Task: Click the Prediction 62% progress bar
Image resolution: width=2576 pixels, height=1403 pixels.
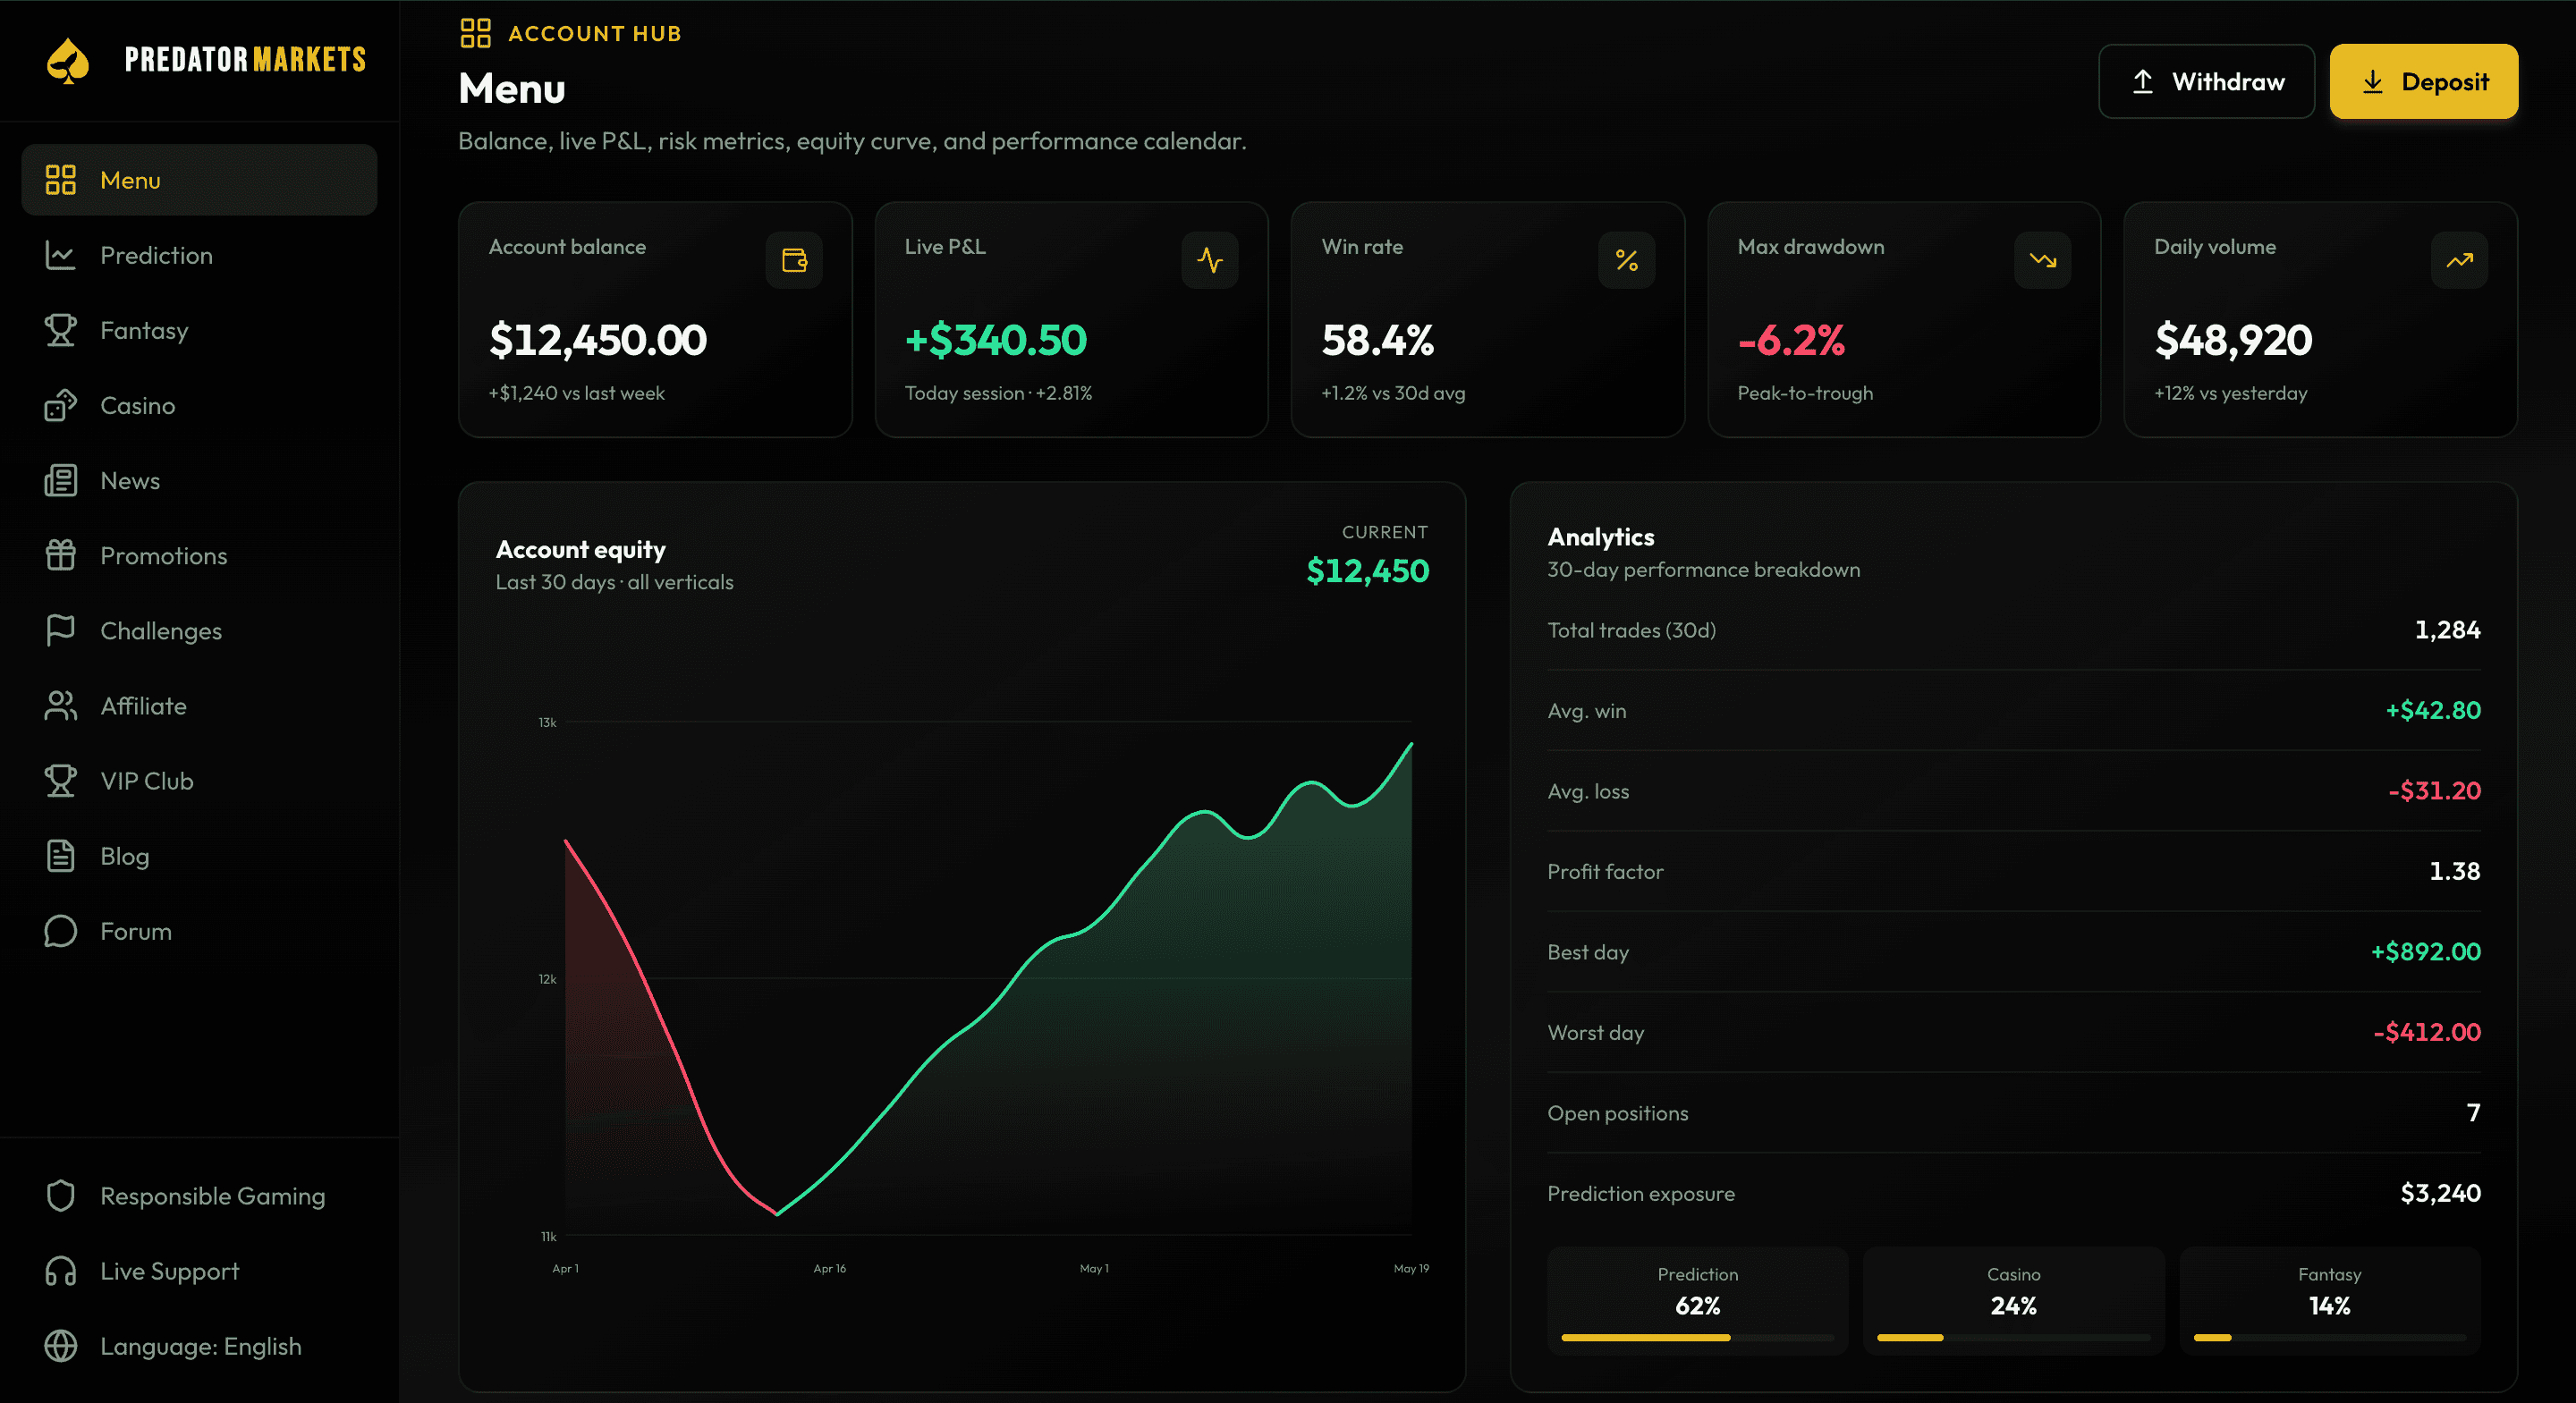Action: coord(1697,1337)
